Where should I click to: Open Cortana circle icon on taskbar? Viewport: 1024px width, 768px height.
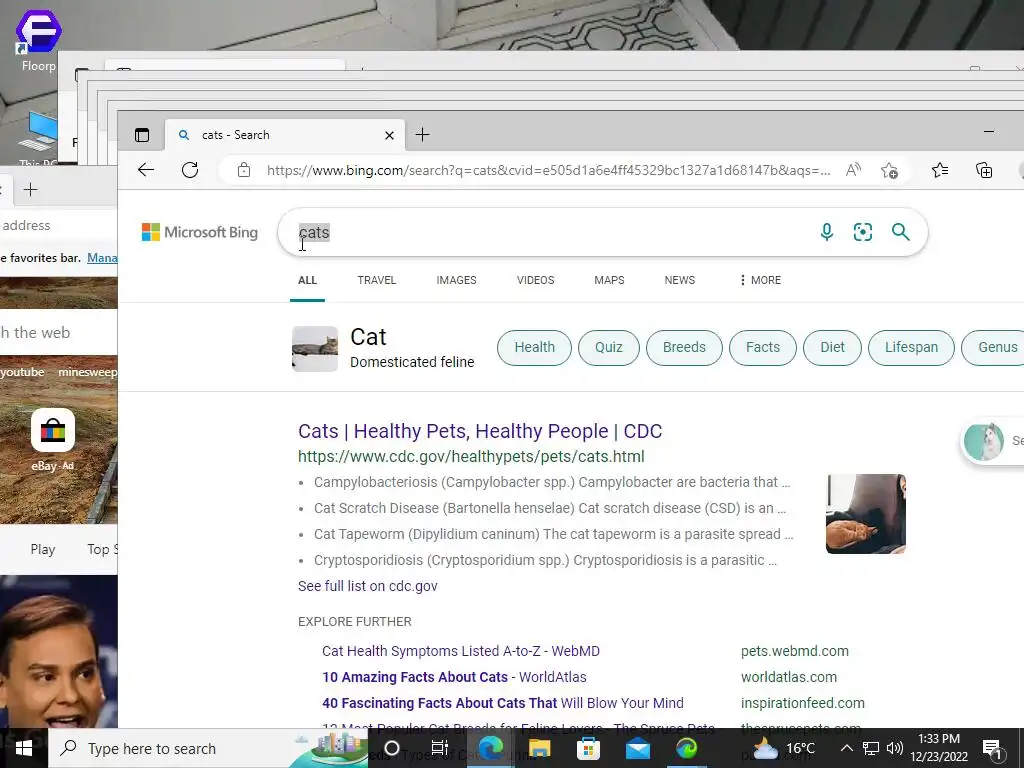click(392, 748)
